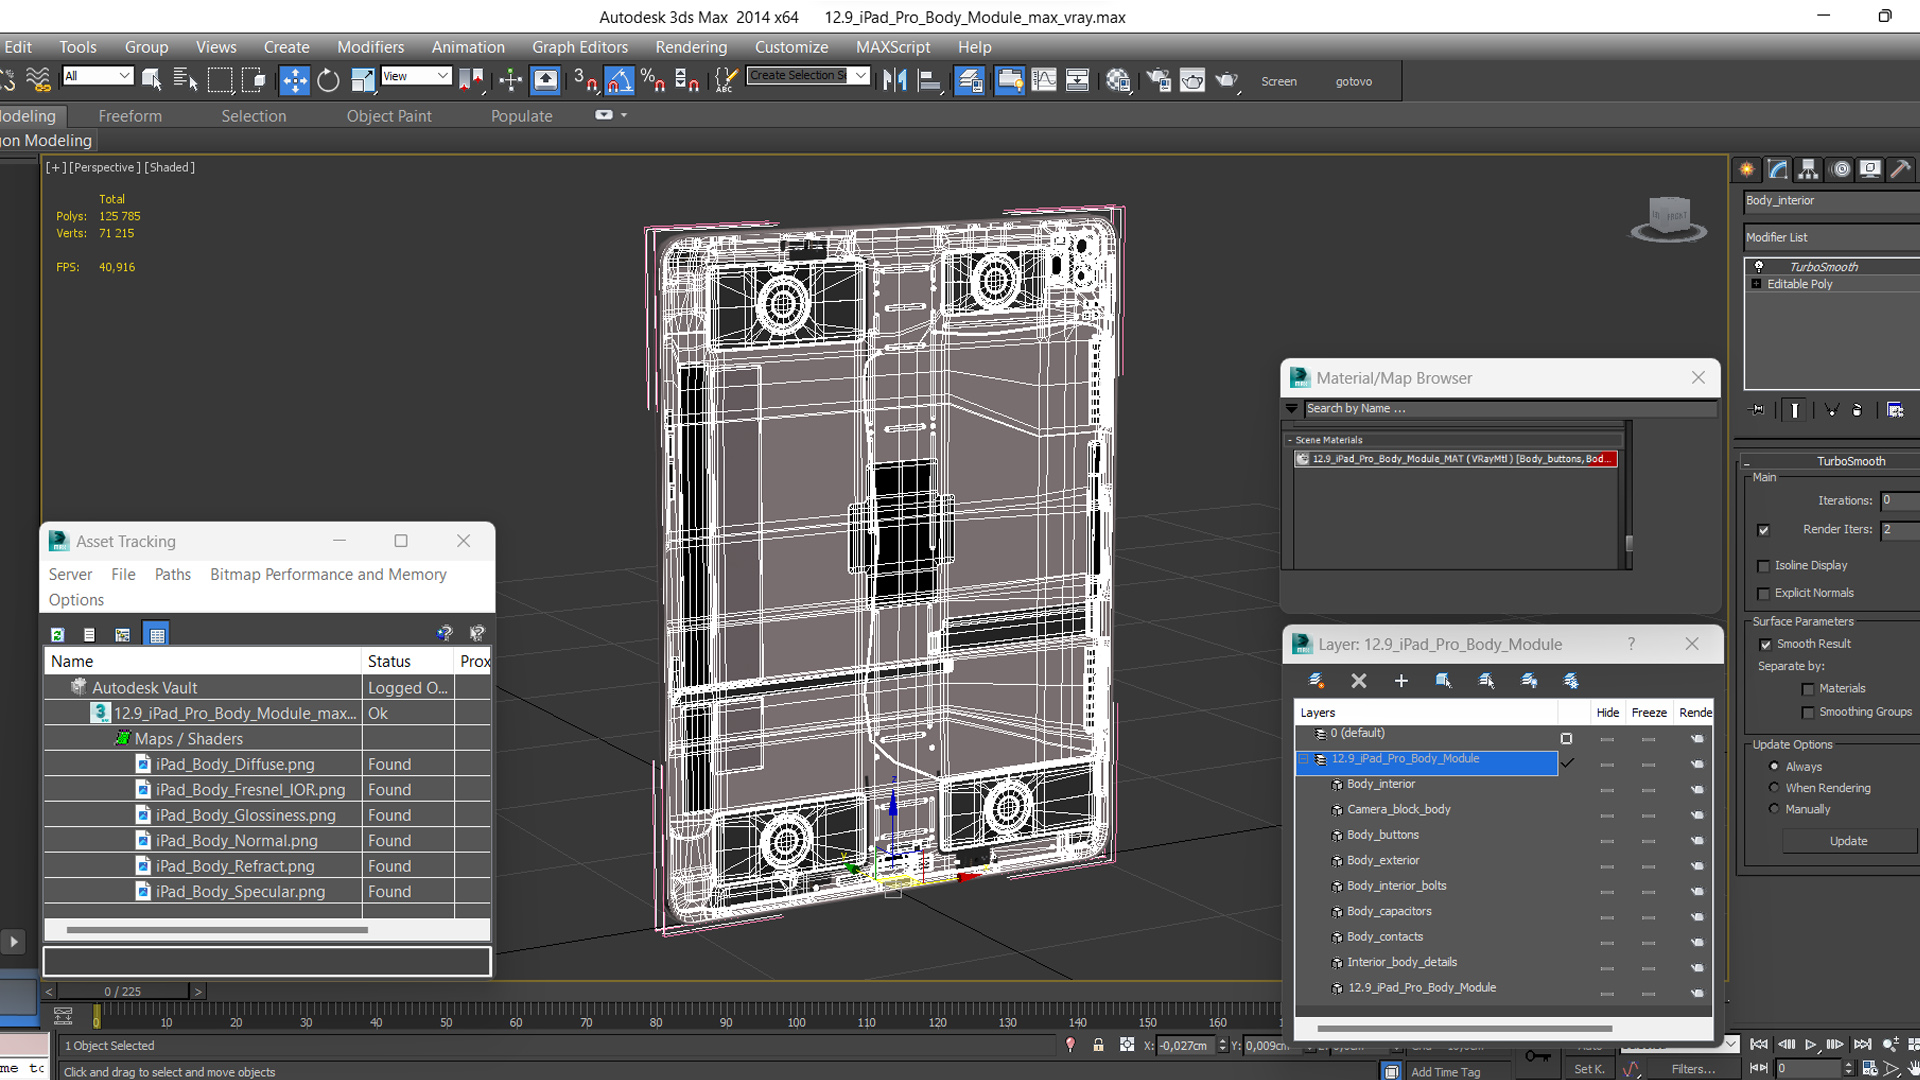1920x1080 pixels.
Task: Toggle Percent Snap tool
Action: tap(653, 80)
